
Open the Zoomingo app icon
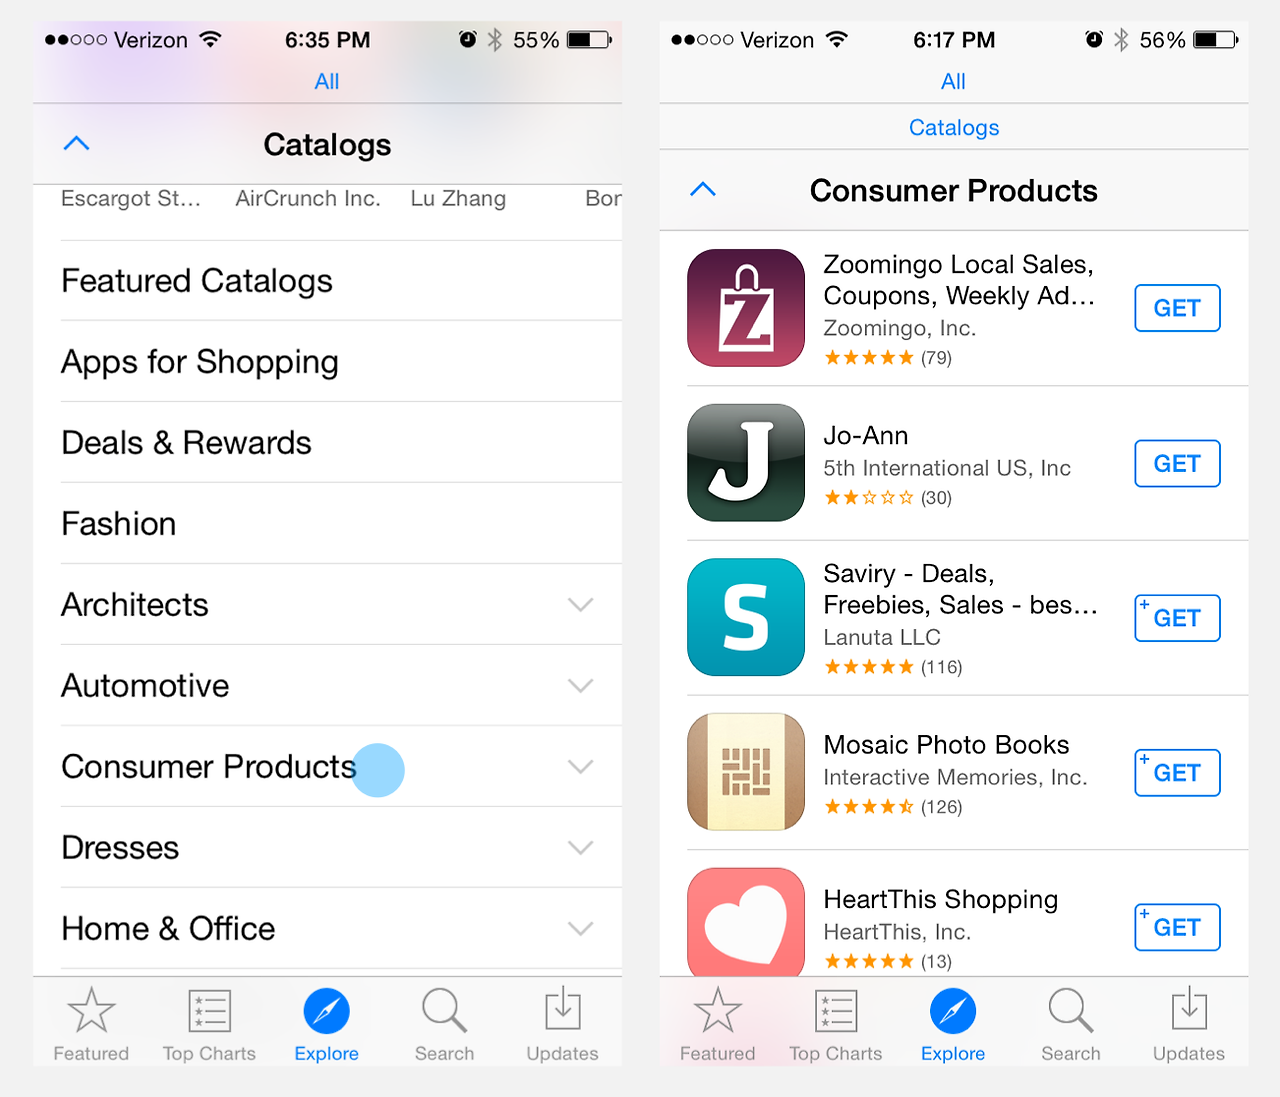coord(746,308)
